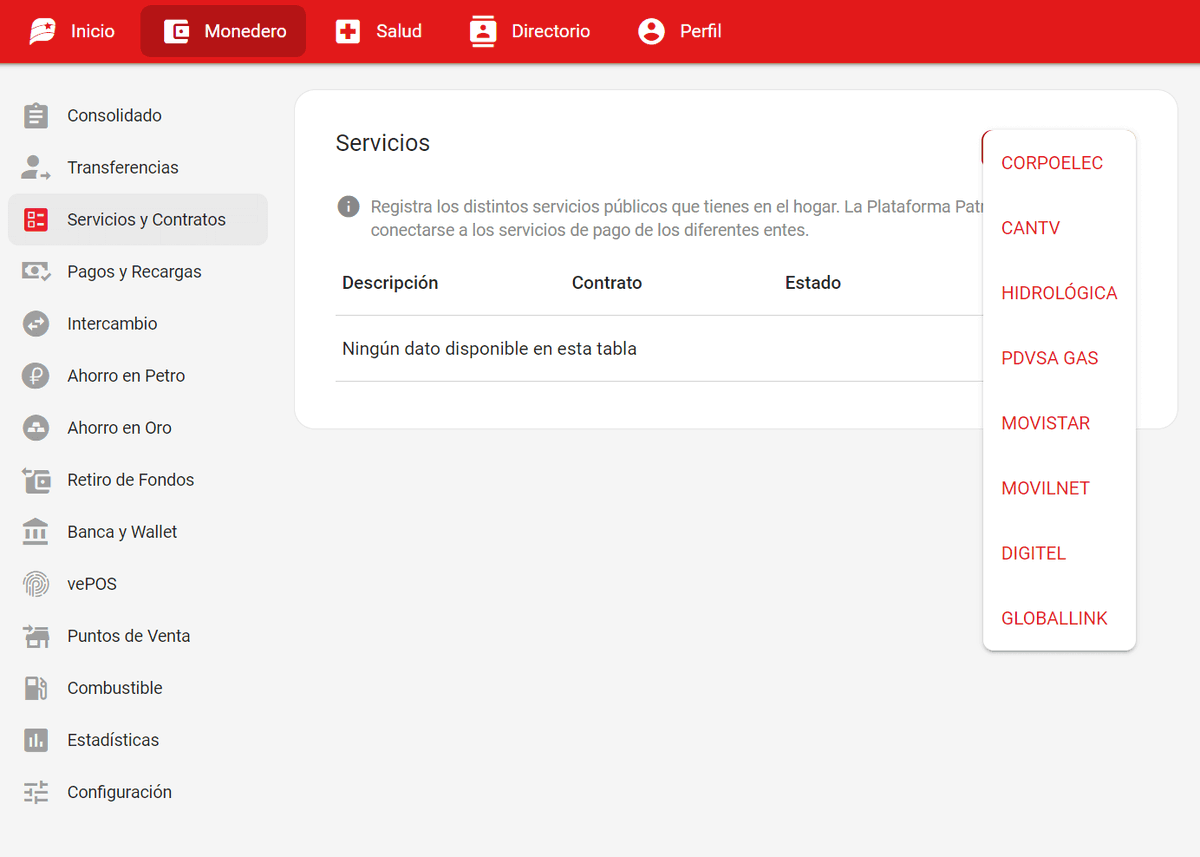Click the Salud red cross icon
The image size is (1200, 857).
(x=348, y=31)
